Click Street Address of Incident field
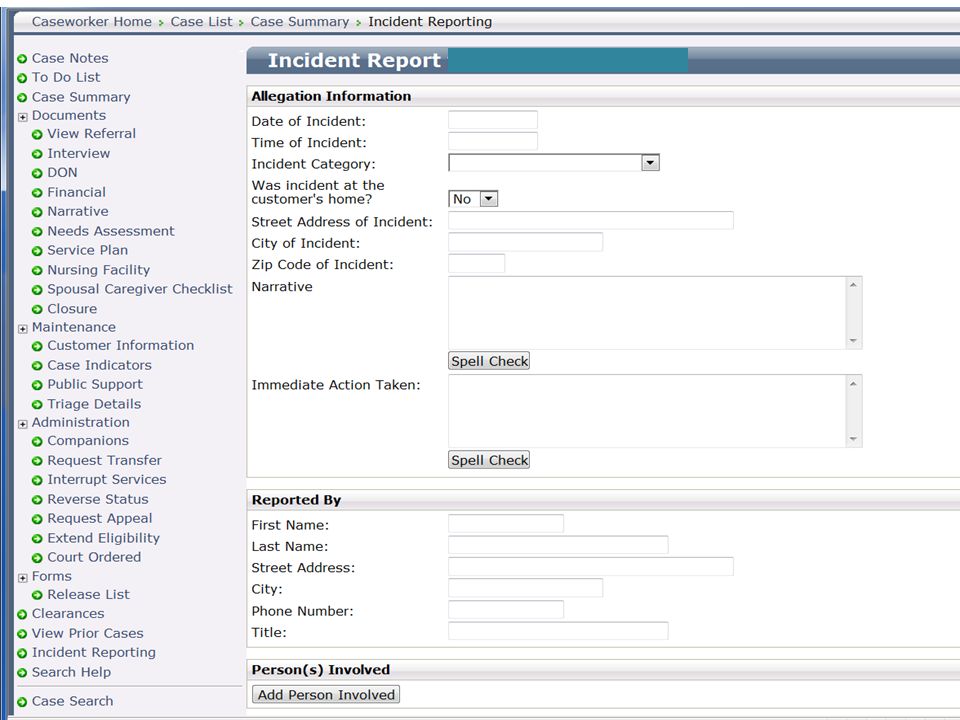The width and height of the screenshot is (960, 720). [x=591, y=220]
